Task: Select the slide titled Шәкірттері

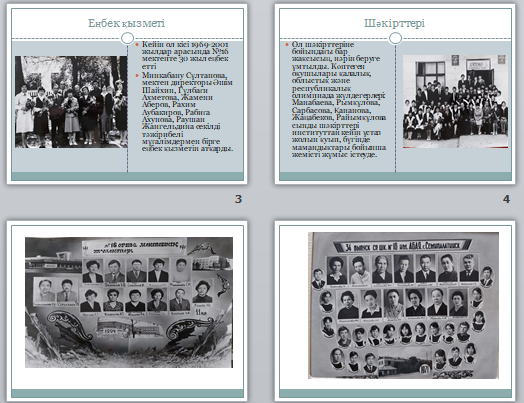Action: (395, 94)
